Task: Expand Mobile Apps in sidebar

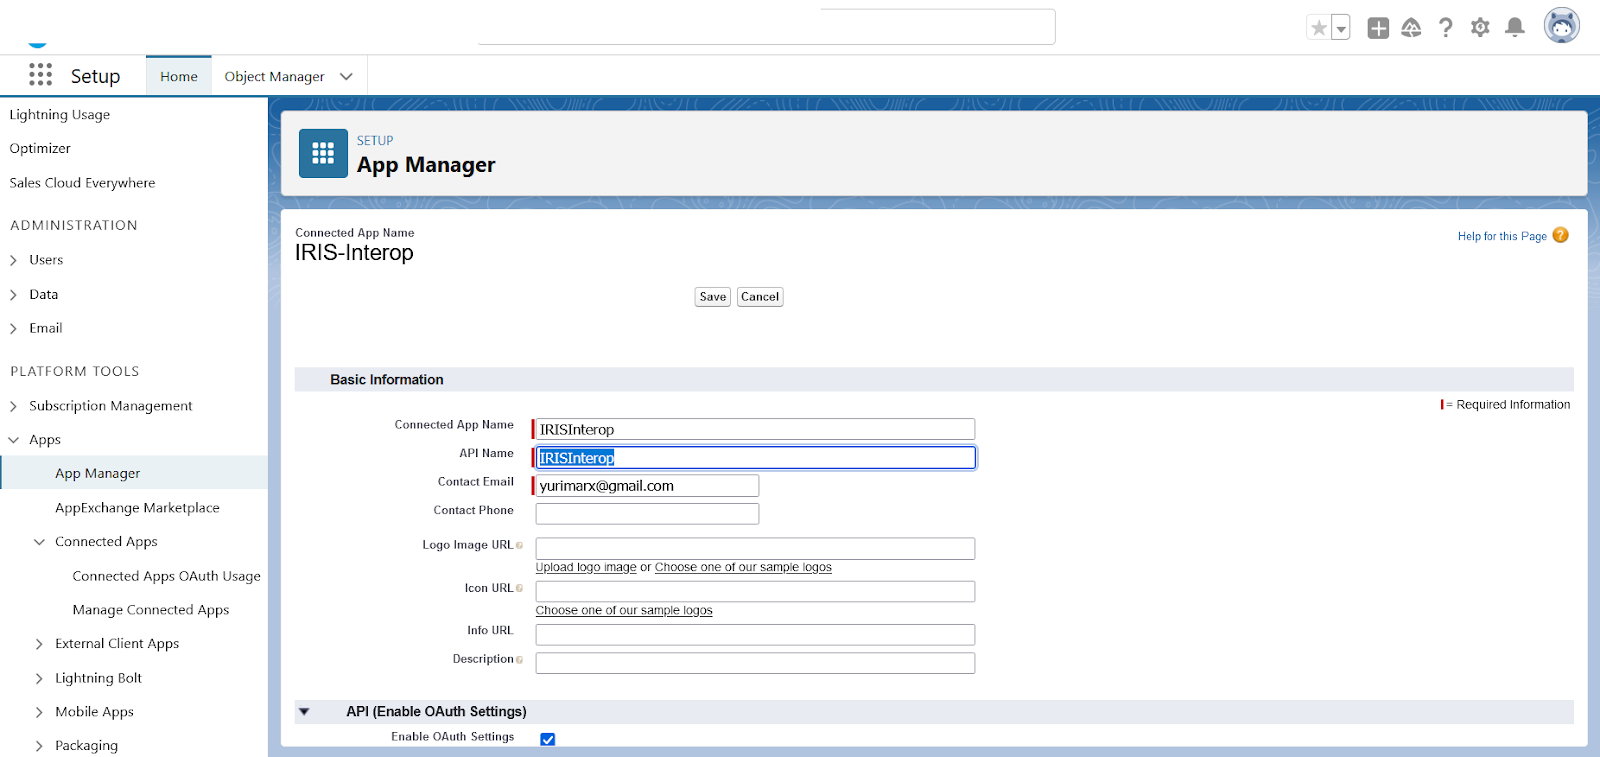Action: pos(39,712)
